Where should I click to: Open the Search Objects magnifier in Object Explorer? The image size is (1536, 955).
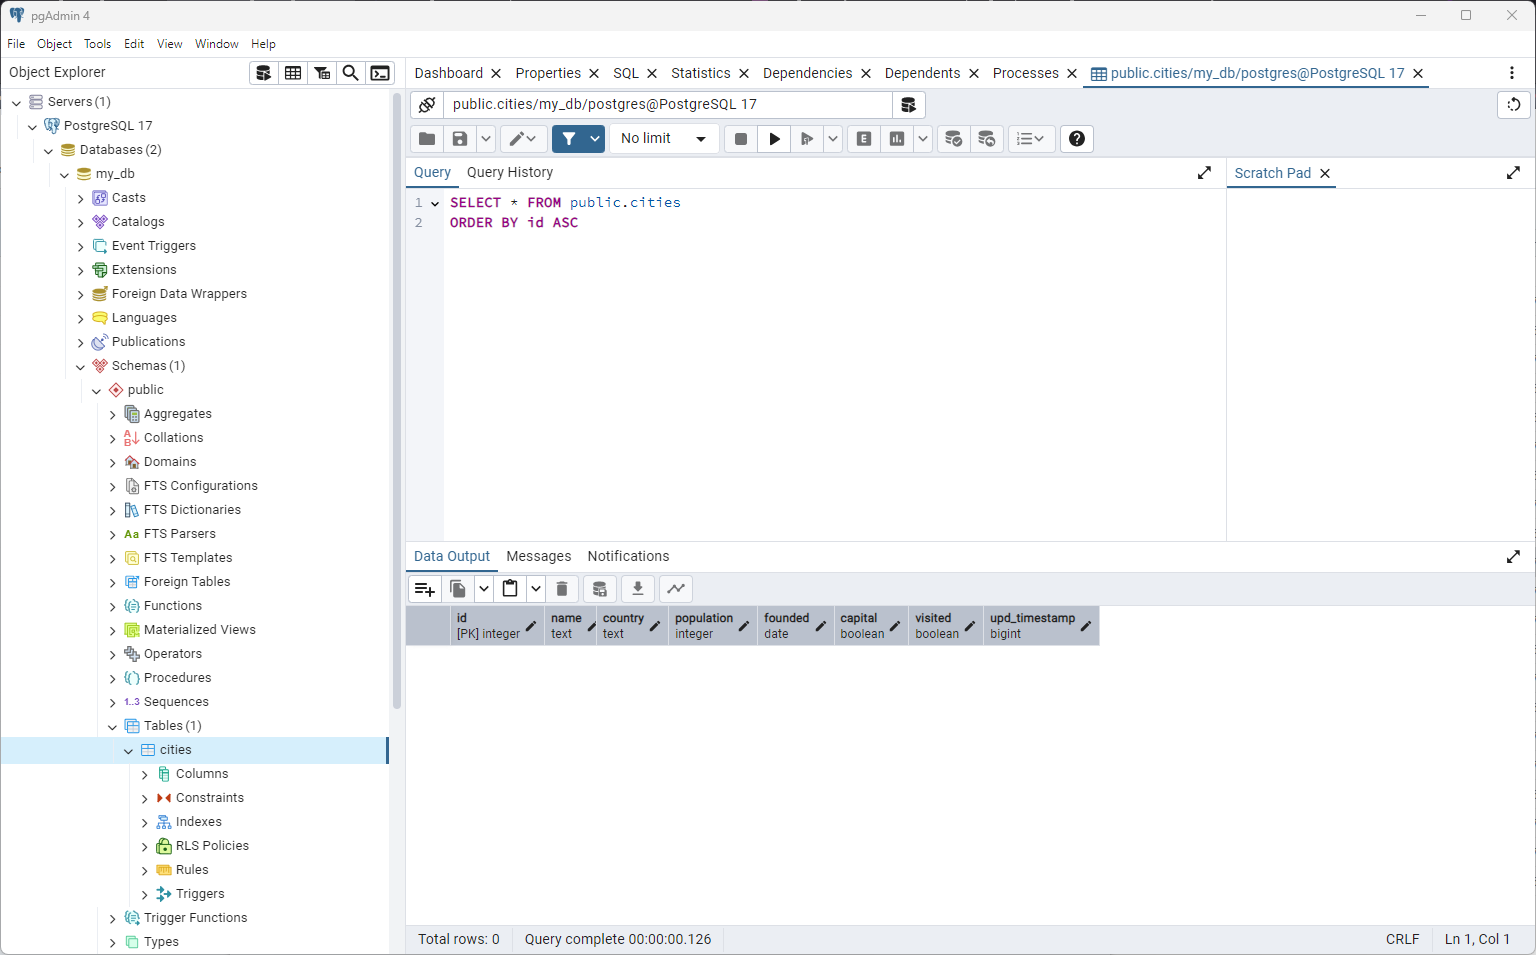click(x=351, y=73)
